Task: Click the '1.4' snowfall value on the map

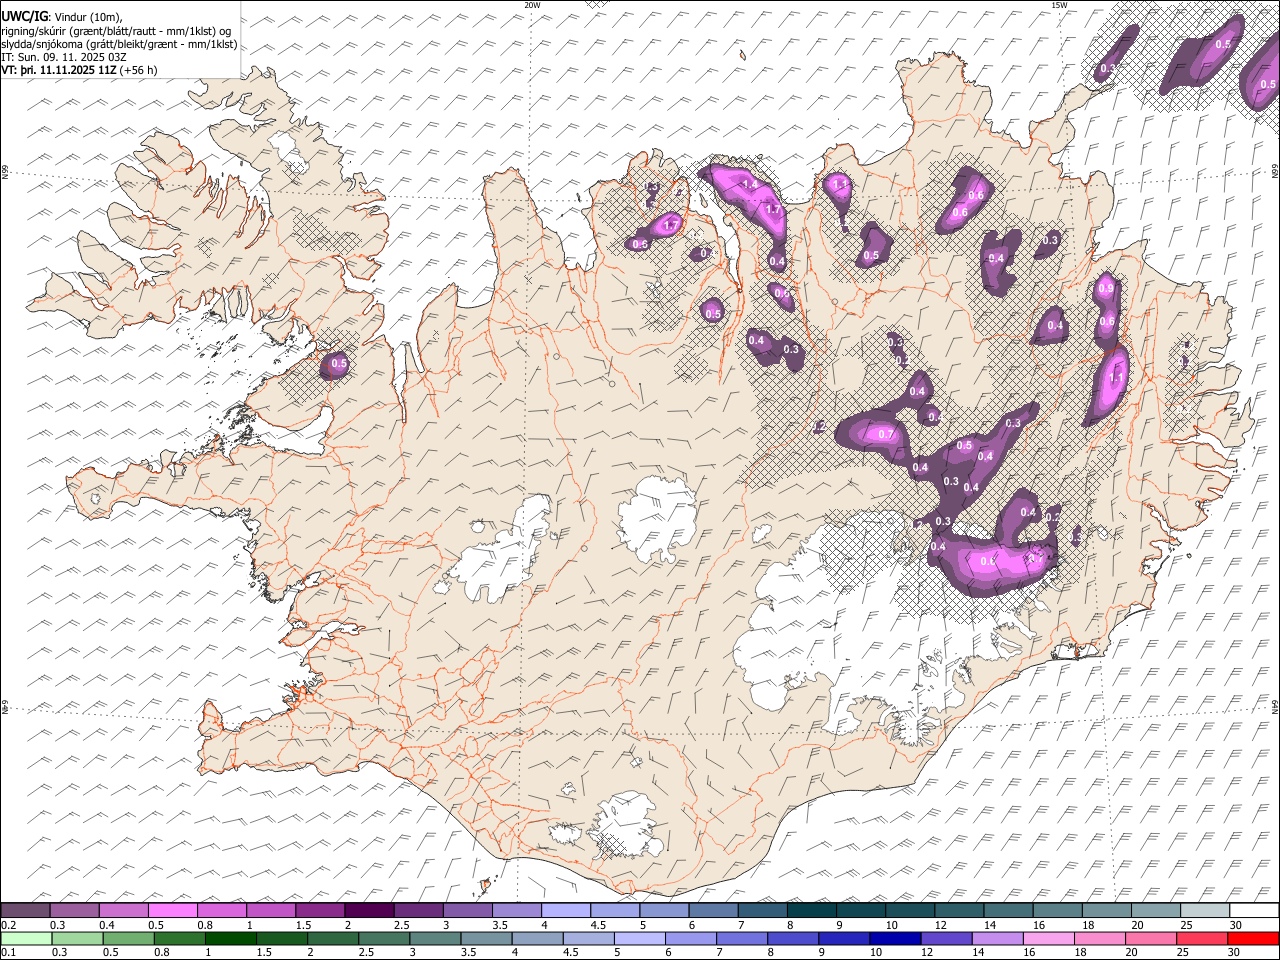Action: [x=748, y=185]
